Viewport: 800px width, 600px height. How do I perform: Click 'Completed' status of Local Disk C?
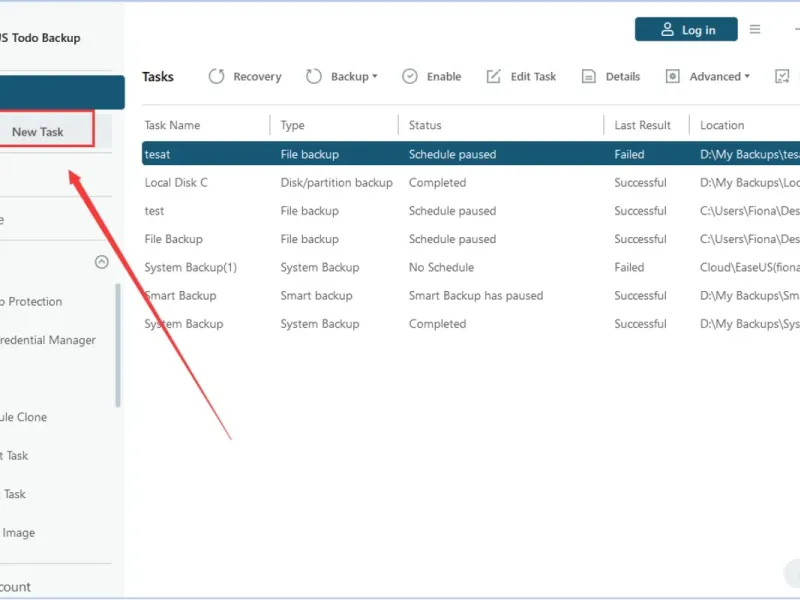(437, 183)
